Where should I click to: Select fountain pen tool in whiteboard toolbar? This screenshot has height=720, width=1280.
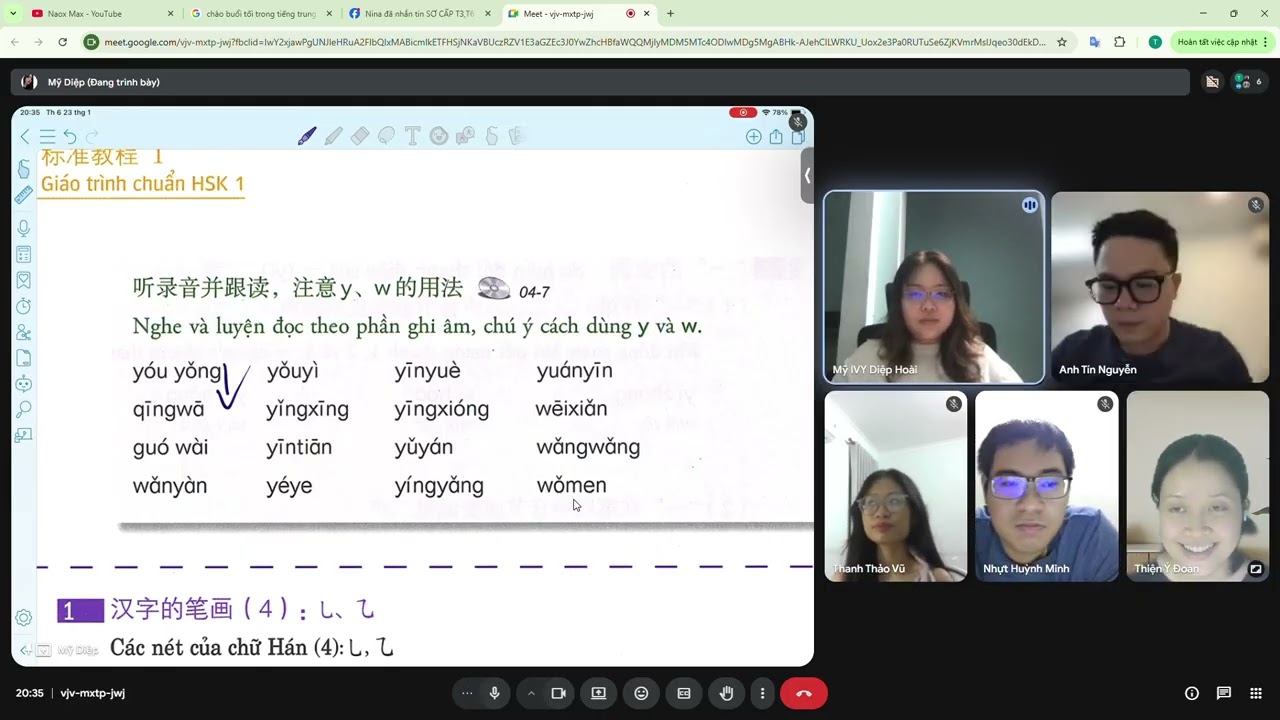307,136
